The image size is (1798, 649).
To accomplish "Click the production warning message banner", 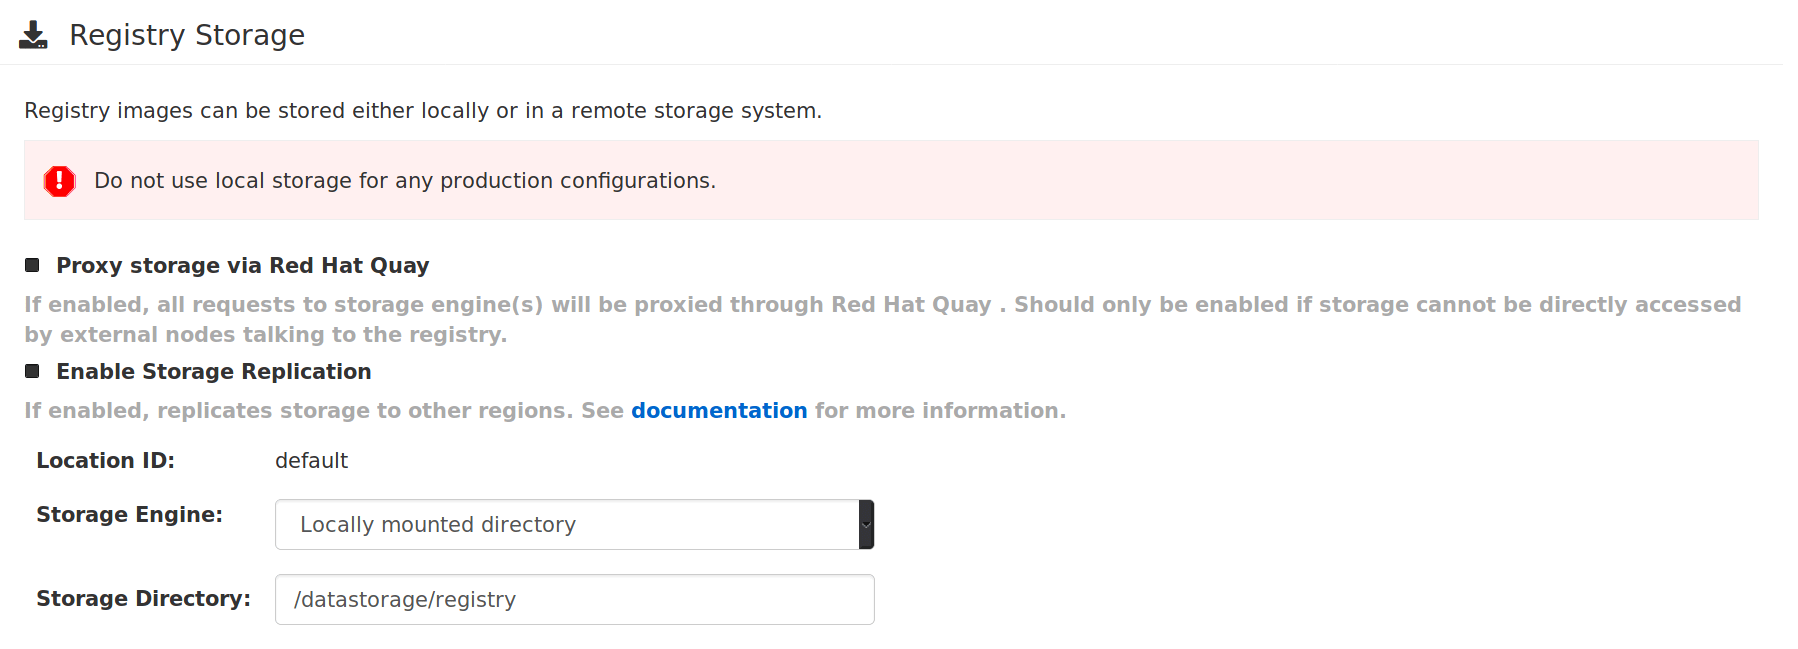I will (404, 181).
